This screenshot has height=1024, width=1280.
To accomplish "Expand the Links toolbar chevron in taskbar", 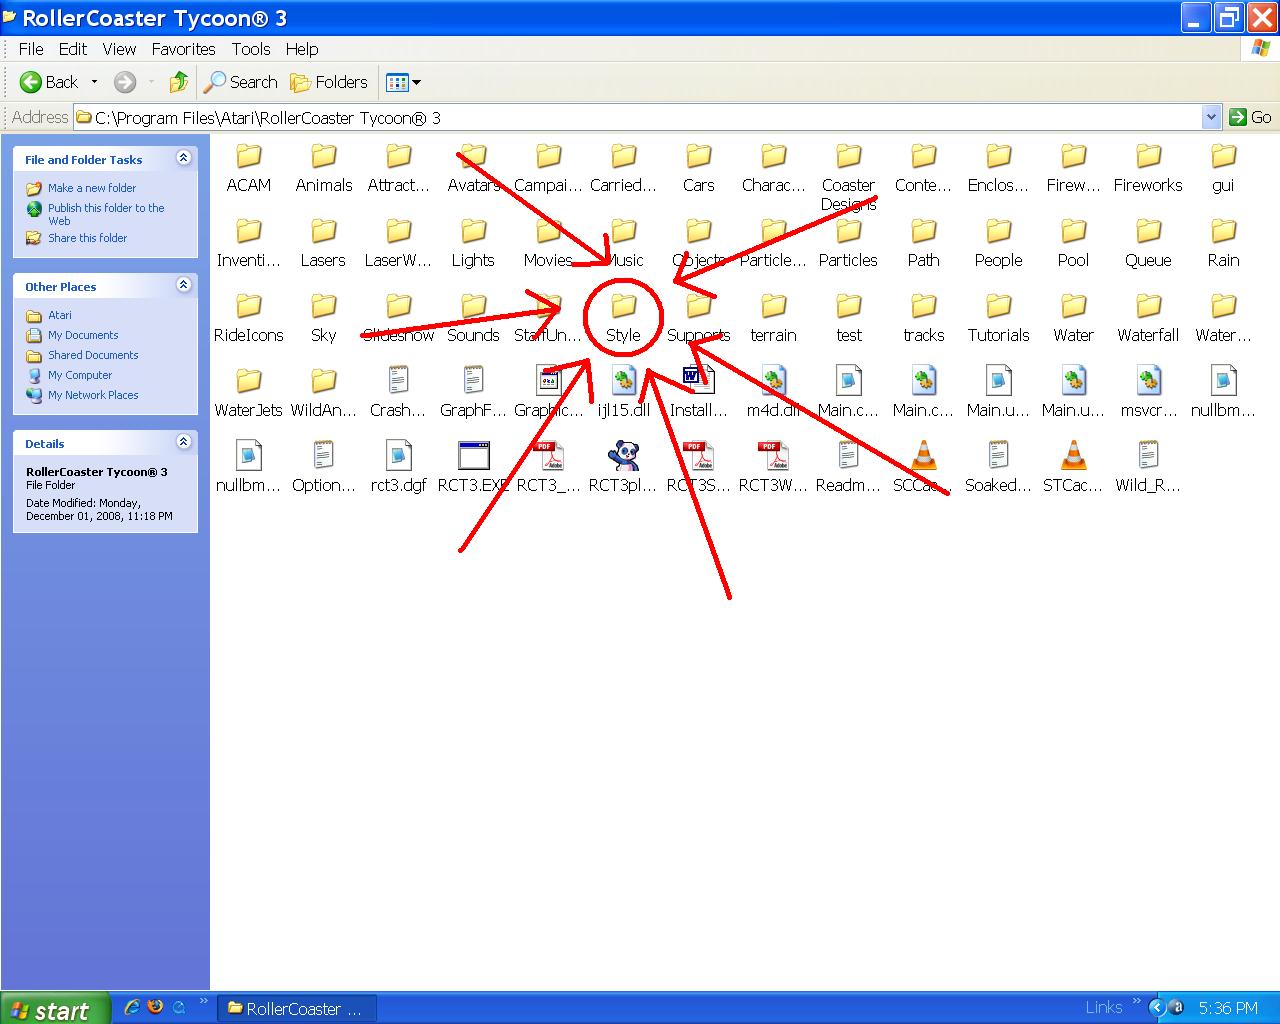I will click(x=1136, y=1002).
